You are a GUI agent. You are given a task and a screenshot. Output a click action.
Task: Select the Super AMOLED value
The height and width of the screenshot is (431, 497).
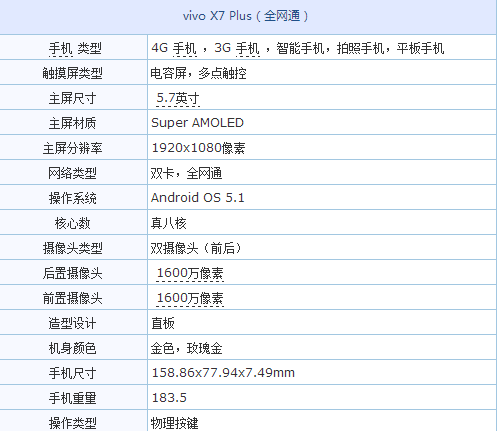pyautogui.click(x=197, y=123)
